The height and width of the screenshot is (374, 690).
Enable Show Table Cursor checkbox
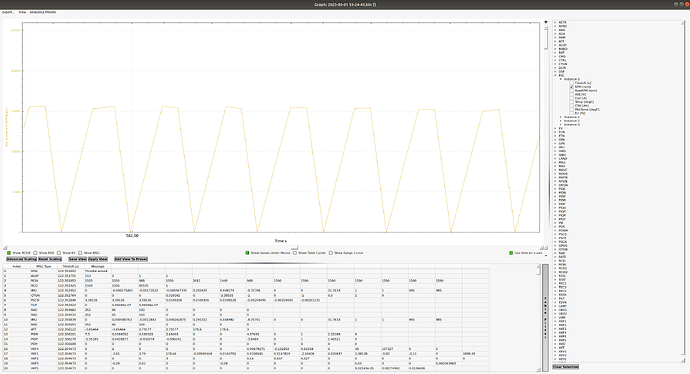(x=295, y=253)
